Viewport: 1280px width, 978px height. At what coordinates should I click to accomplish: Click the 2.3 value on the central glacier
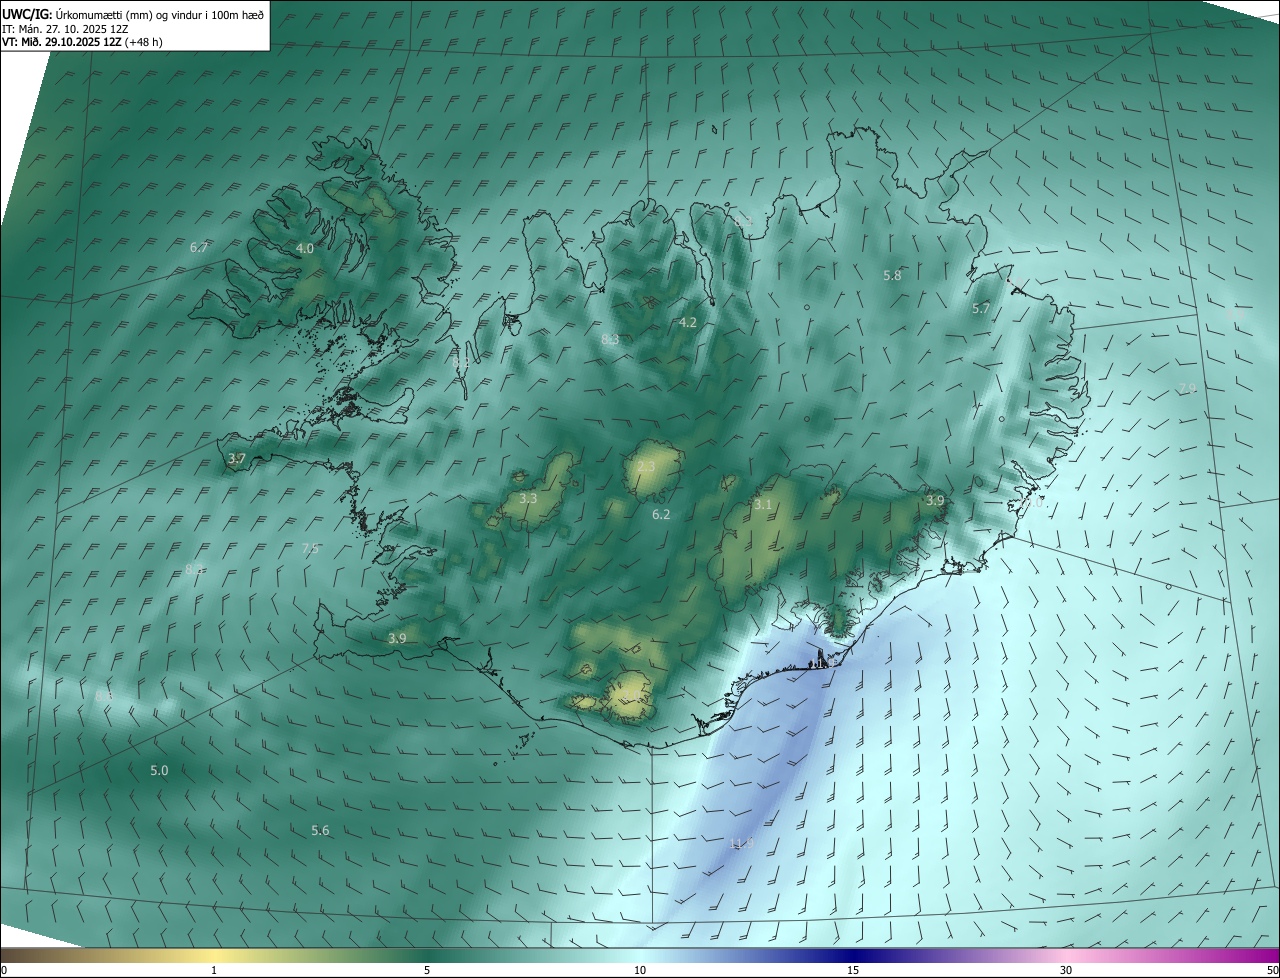(x=646, y=466)
